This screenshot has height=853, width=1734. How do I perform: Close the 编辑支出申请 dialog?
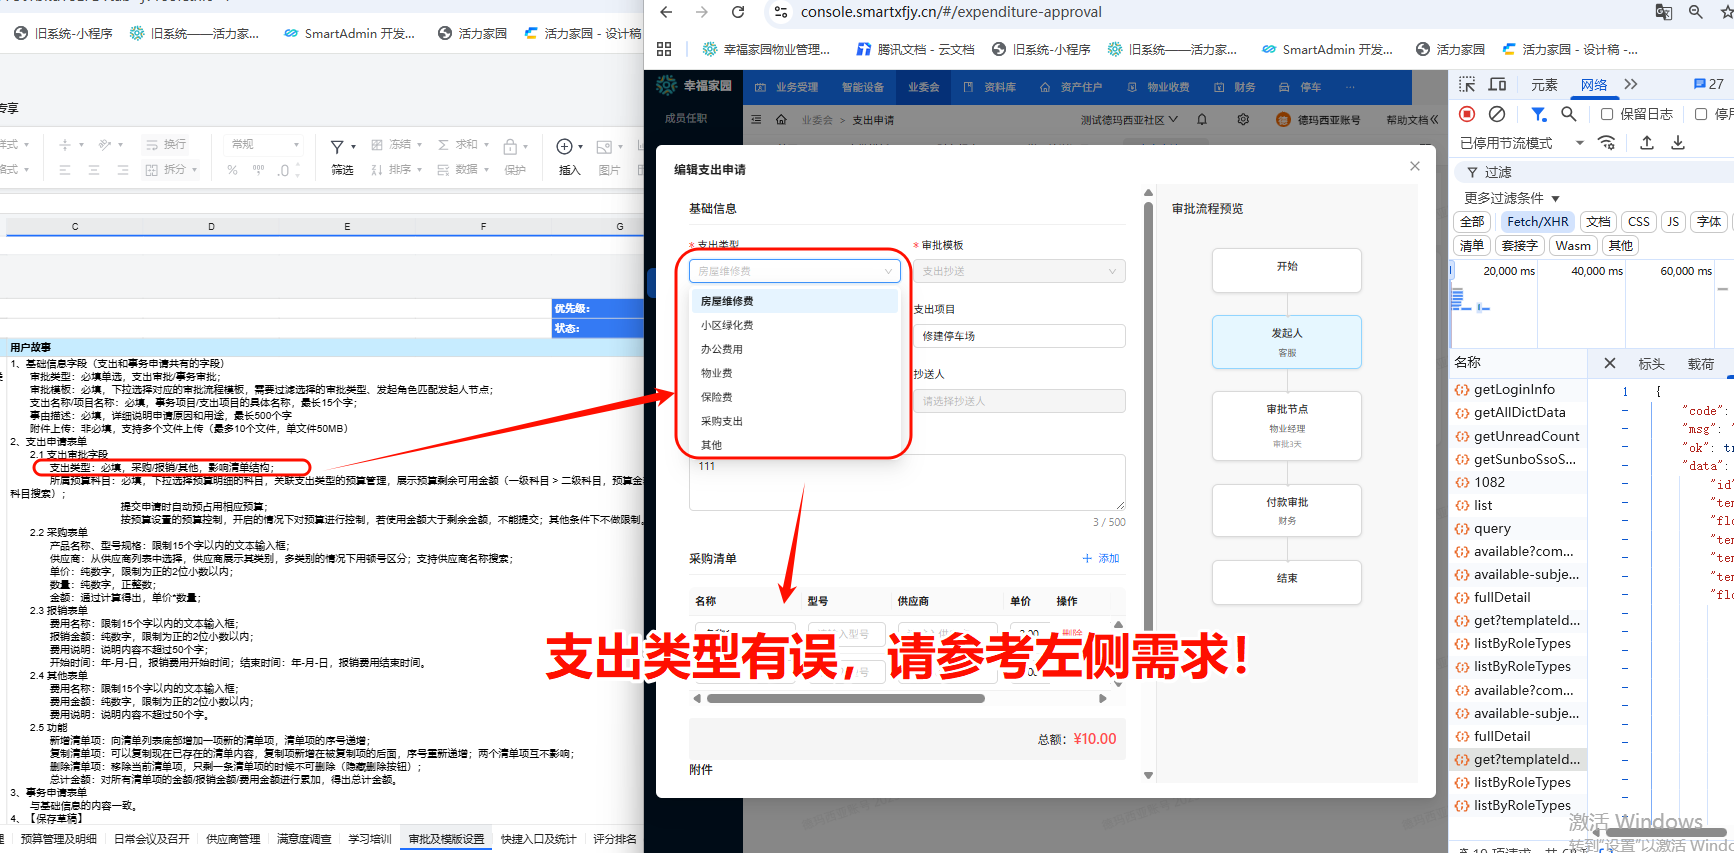coord(1415,166)
